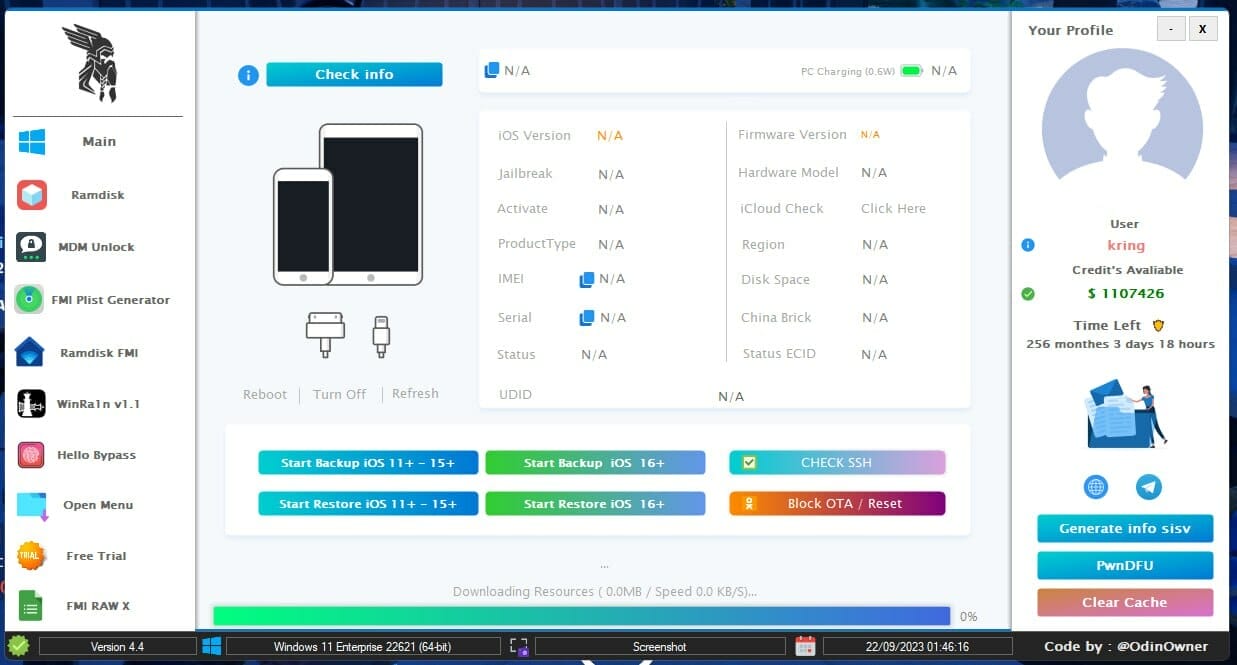The height and width of the screenshot is (665, 1237).
Task: Select the Ramdisk tool icon
Action: 31,194
